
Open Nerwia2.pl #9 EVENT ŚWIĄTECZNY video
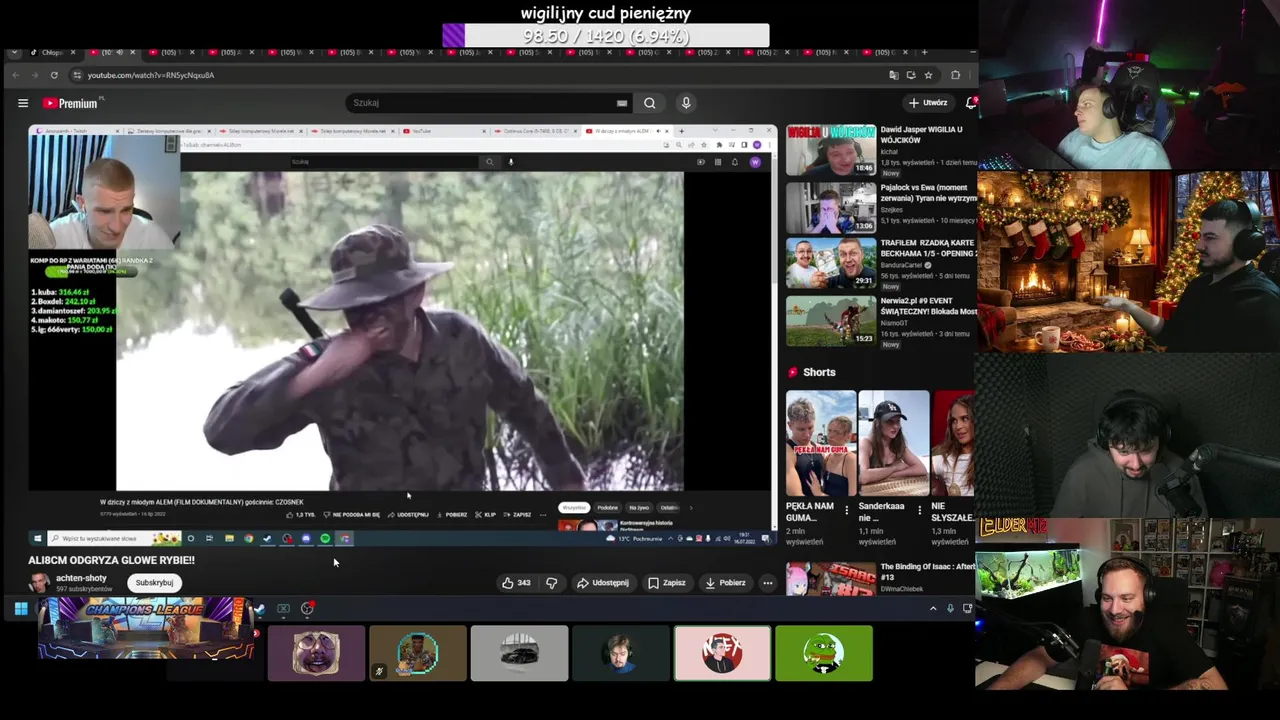tap(831, 321)
